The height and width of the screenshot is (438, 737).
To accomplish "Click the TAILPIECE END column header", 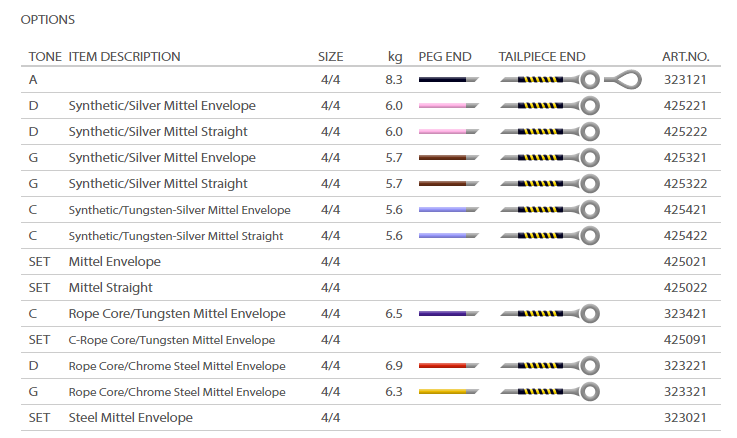I will point(542,57).
